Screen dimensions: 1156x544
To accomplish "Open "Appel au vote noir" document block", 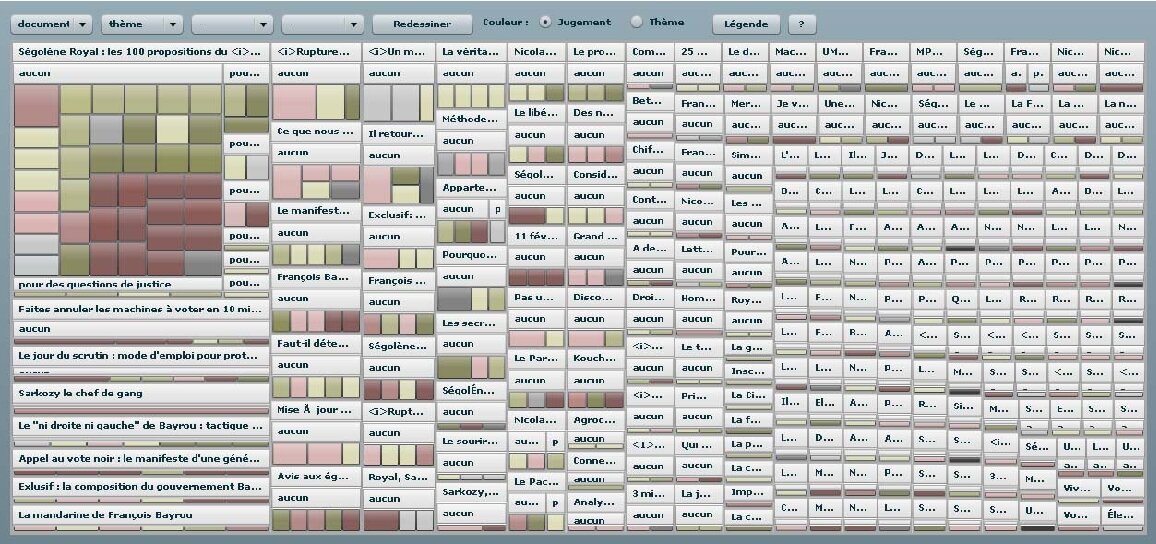I will pos(141,458).
